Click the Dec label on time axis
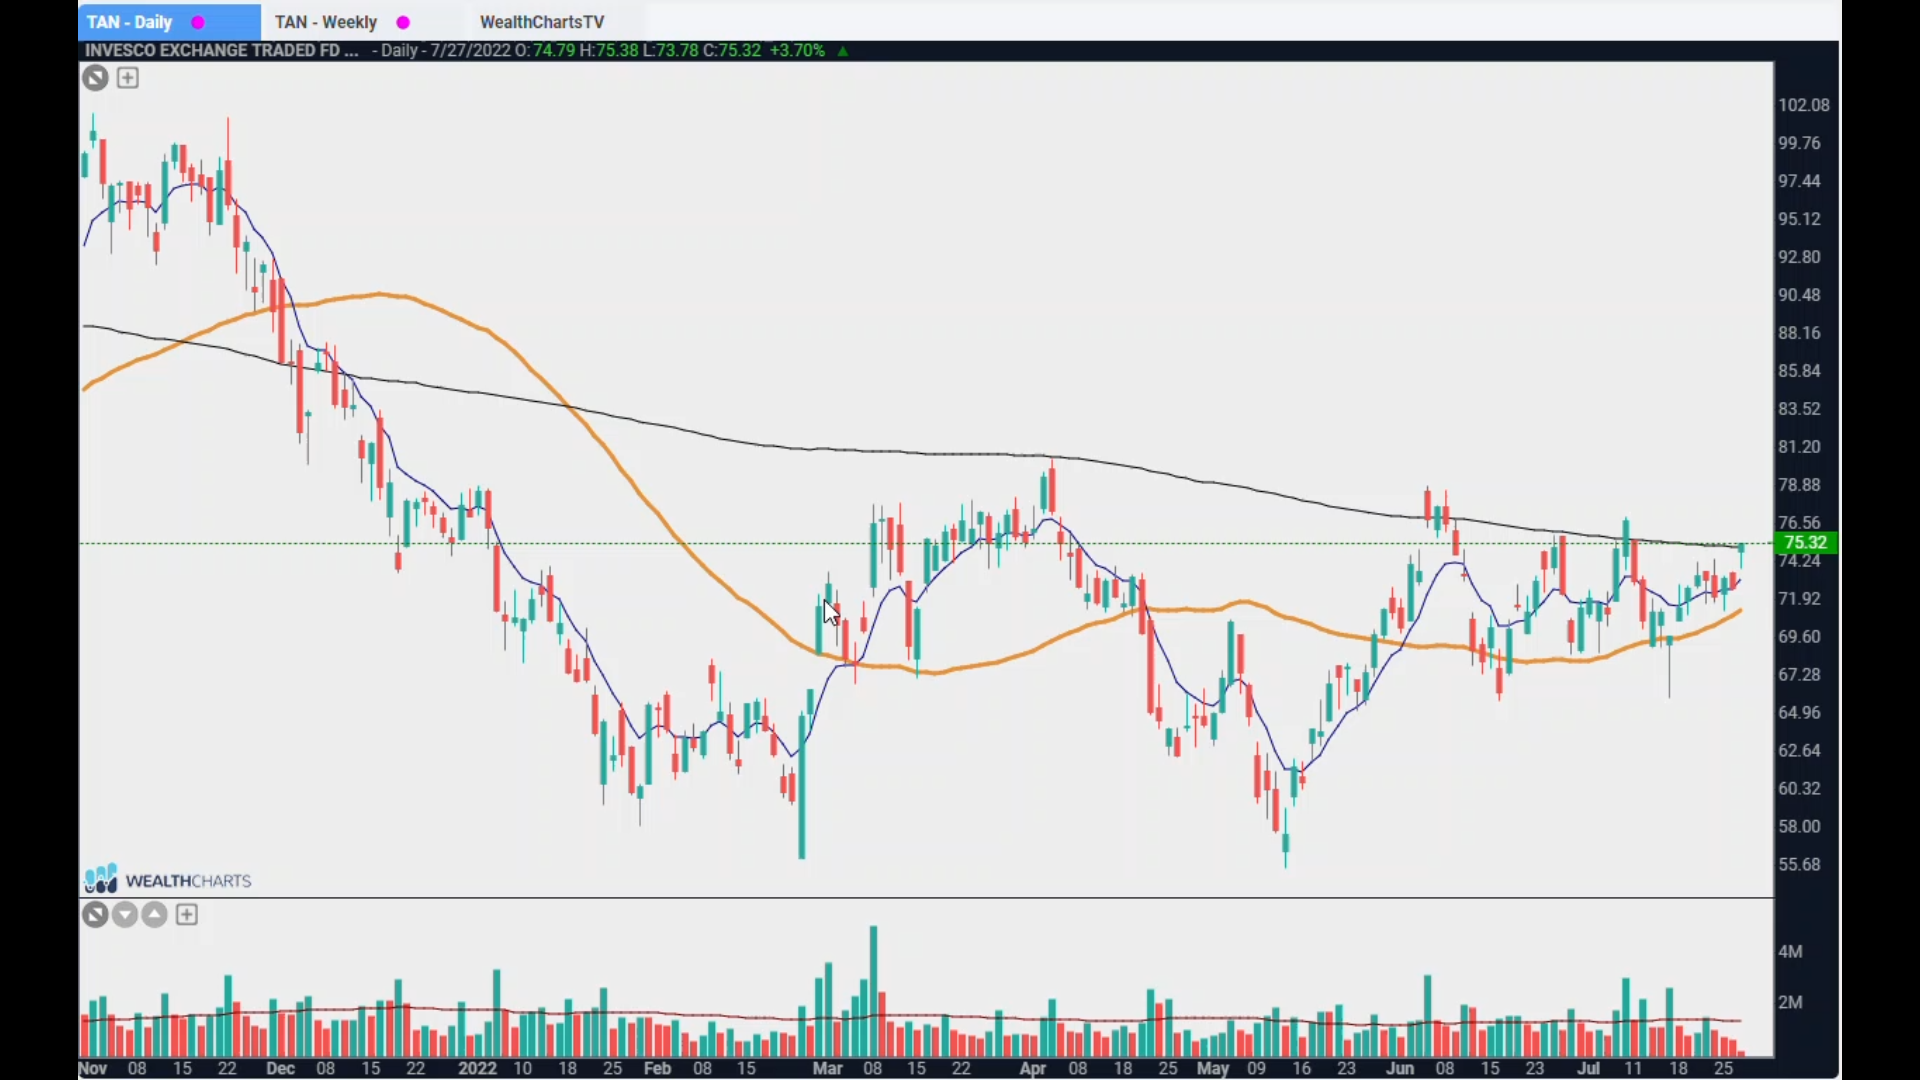The image size is (1920, 1080). (x=280, y=1069)
